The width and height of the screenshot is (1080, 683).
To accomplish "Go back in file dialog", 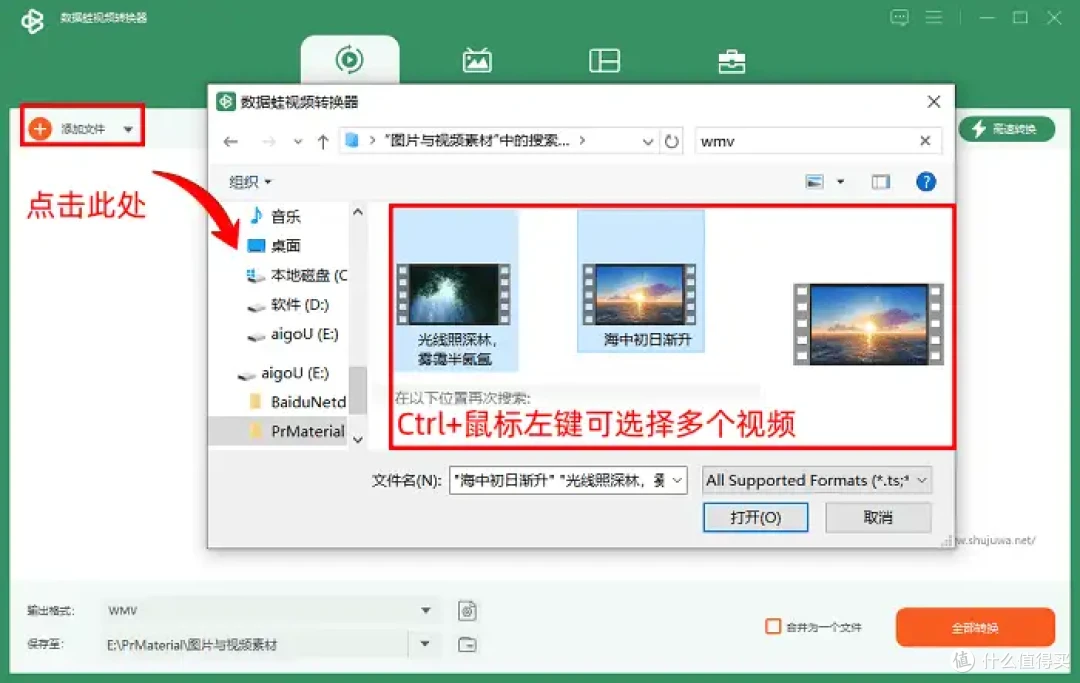I will coord(231,141).
